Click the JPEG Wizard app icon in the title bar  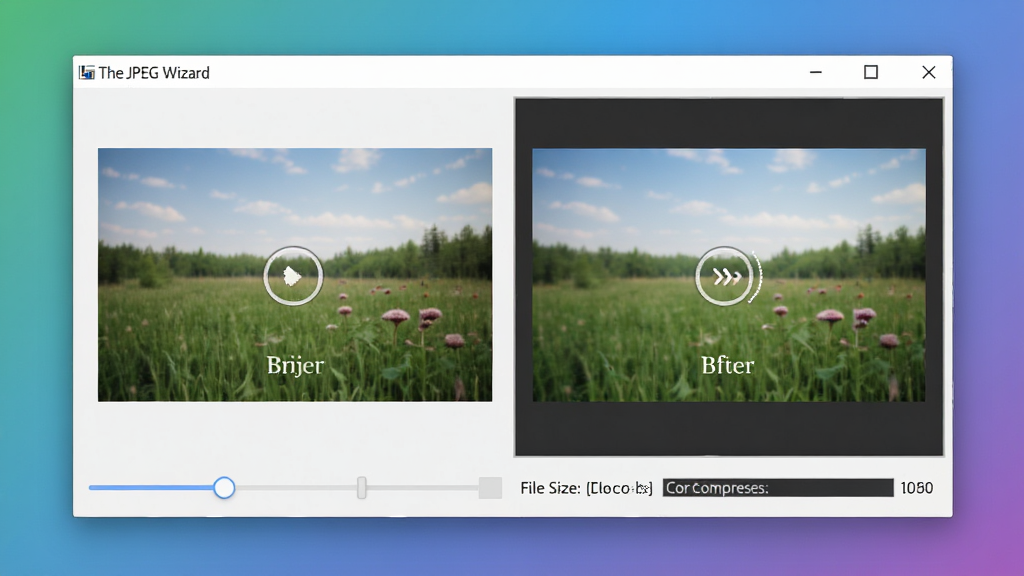(87, 72)
